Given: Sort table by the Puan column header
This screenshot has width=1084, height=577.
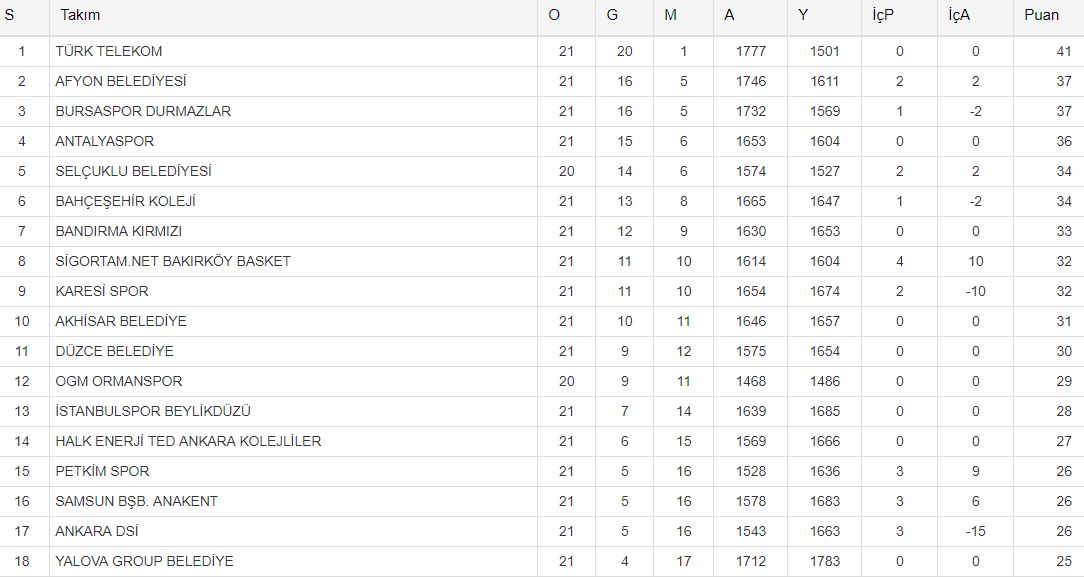Looking at the screenshot, I should coord(1041,15).
